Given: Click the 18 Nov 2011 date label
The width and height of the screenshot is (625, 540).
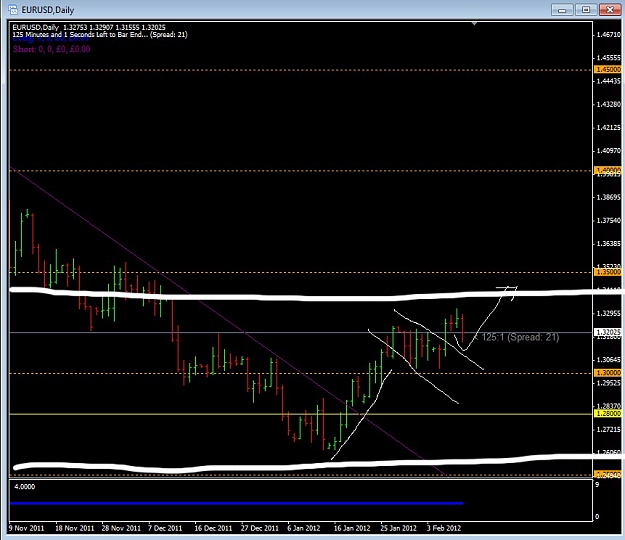Looking at the screenshot, I should coord(75,528).
